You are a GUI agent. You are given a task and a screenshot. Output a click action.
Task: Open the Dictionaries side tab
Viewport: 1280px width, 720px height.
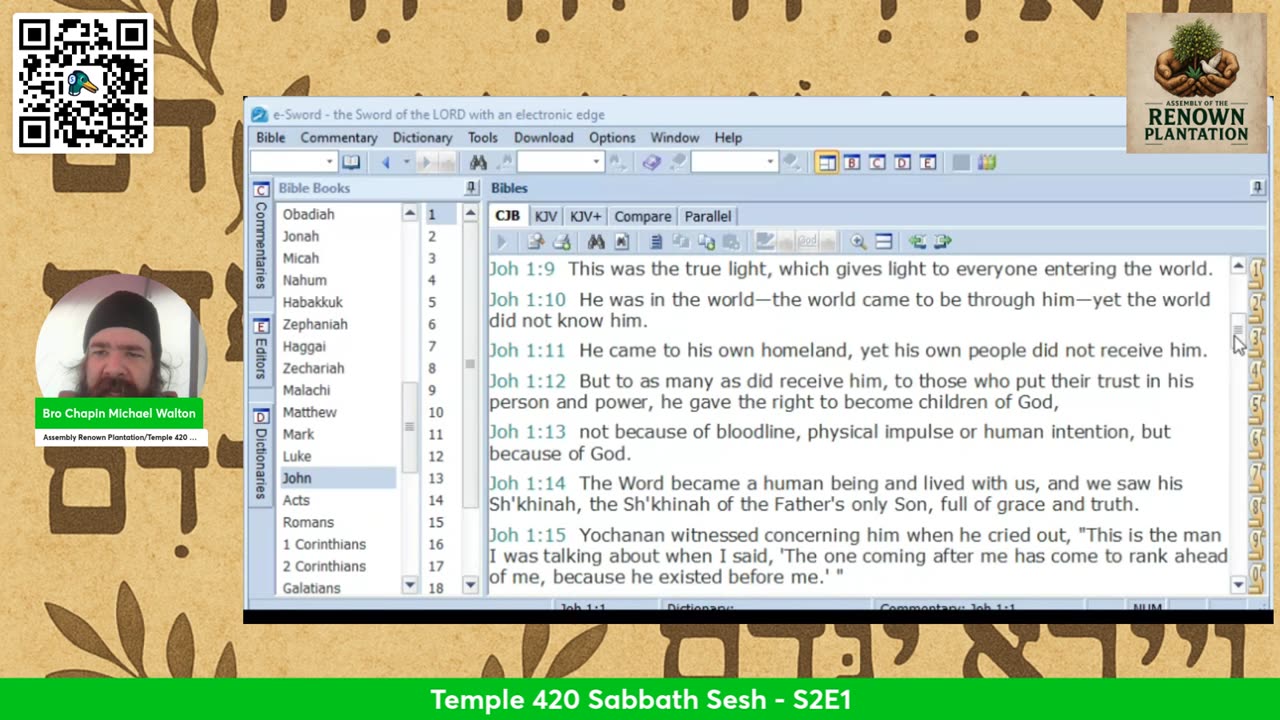tap(261, 455)
